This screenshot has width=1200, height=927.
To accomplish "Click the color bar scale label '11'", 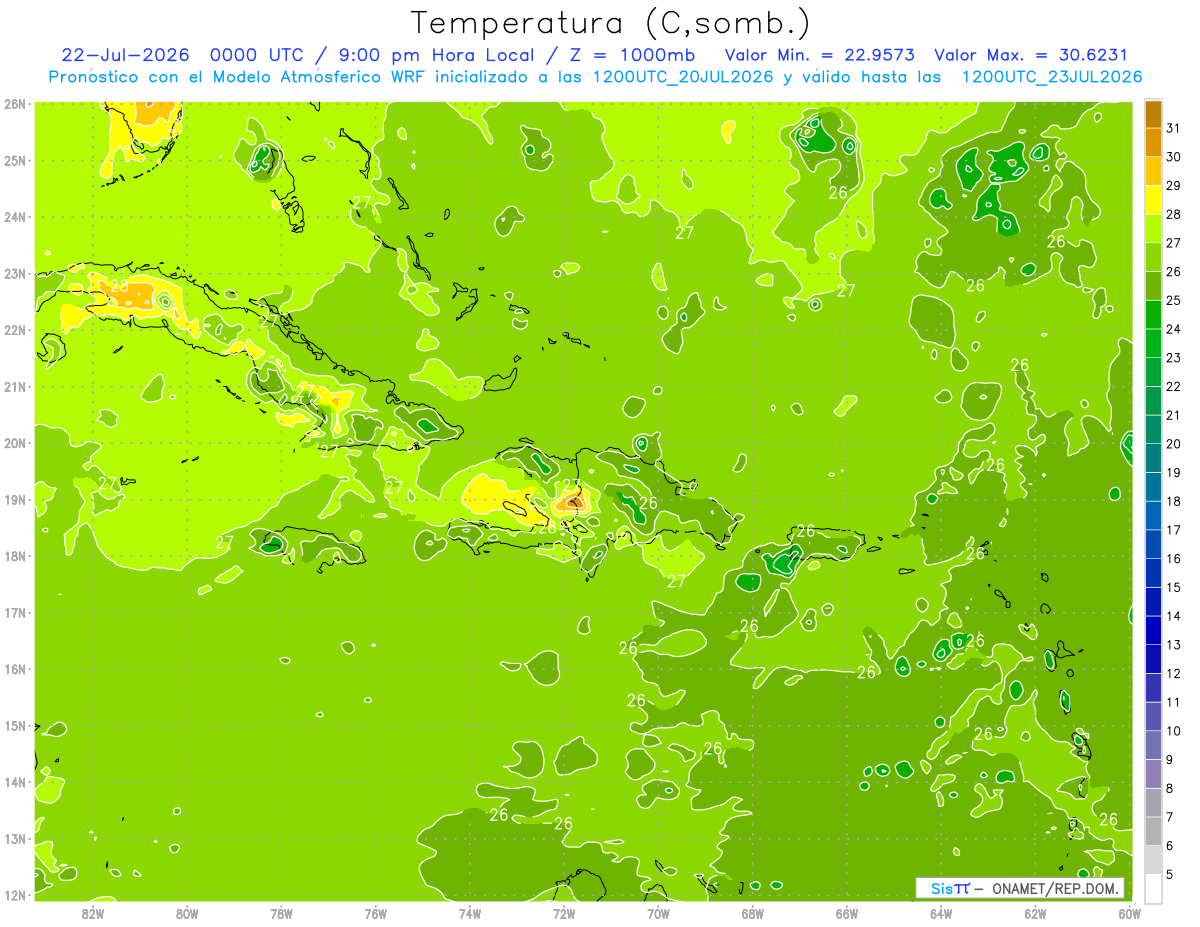I will 1174,702.
